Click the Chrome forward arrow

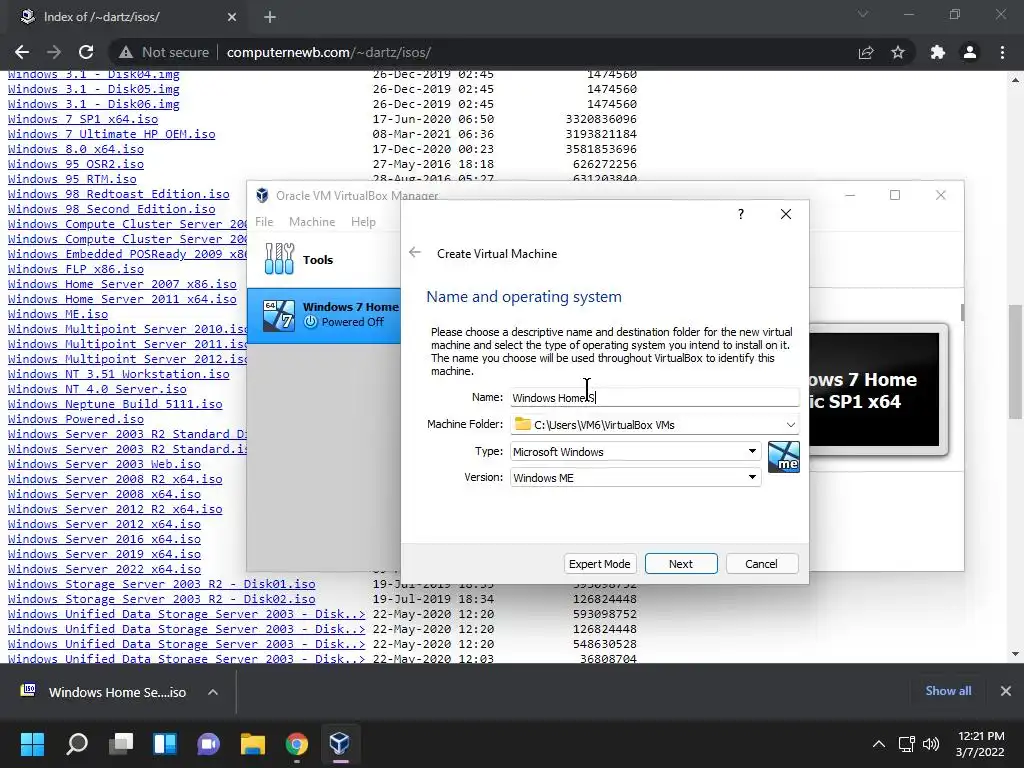click(54, 52)
